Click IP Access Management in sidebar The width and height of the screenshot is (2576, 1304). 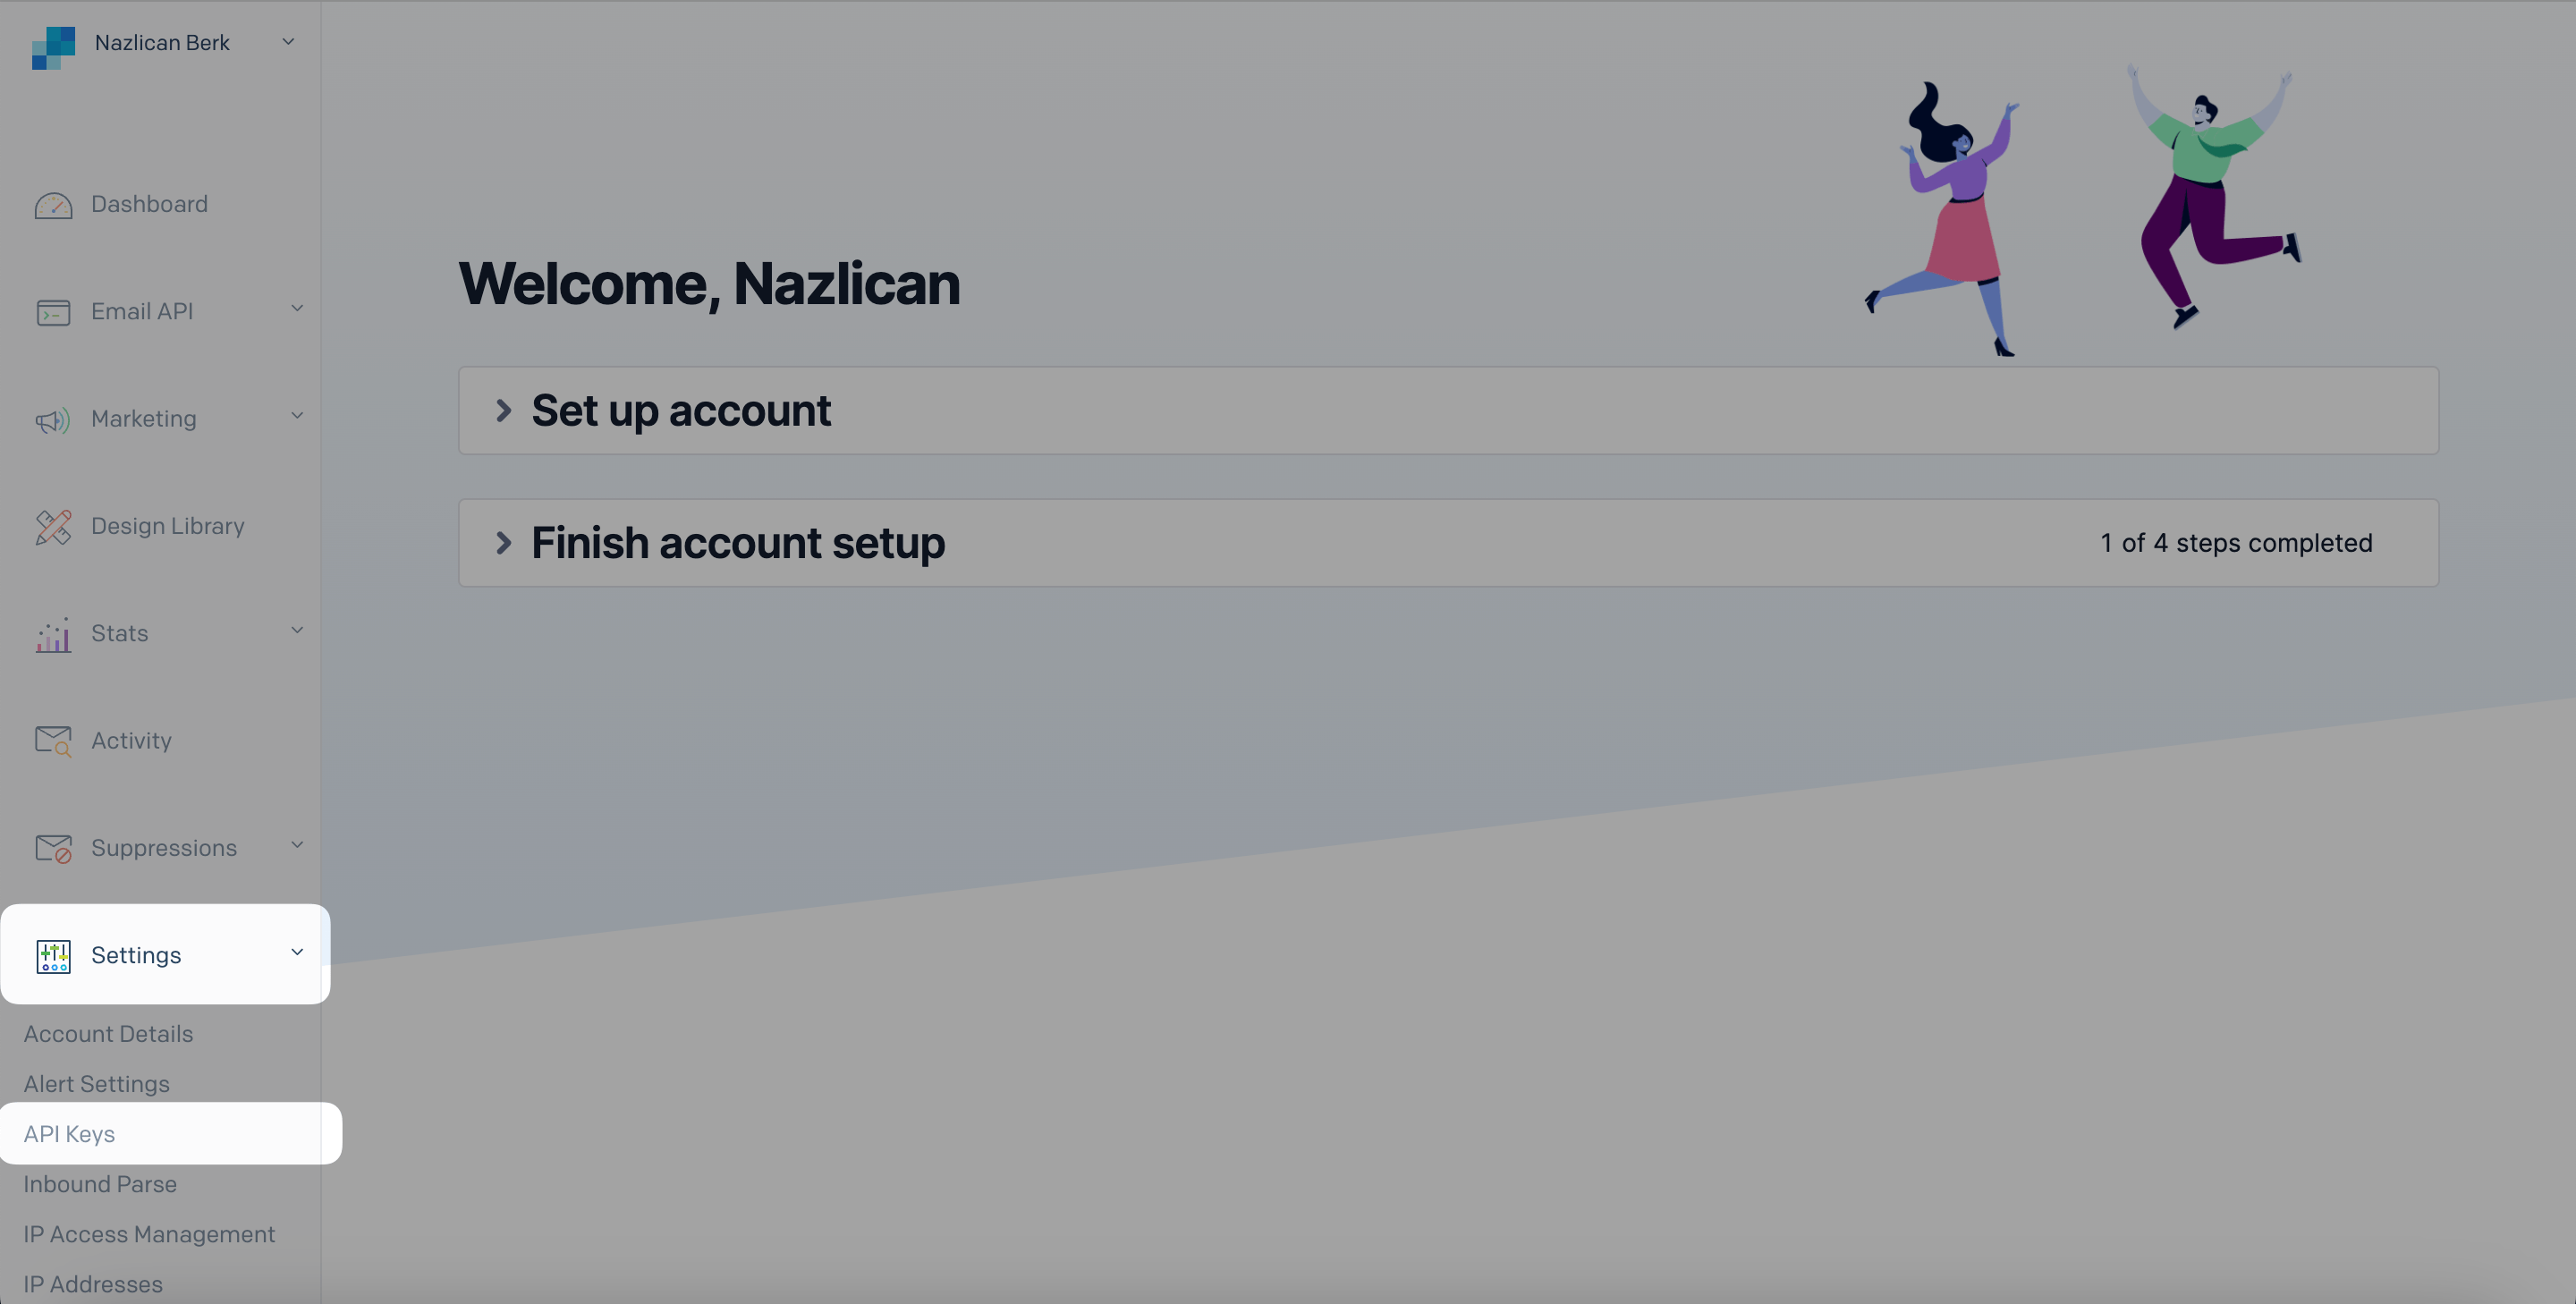[x=148, y=1234]
